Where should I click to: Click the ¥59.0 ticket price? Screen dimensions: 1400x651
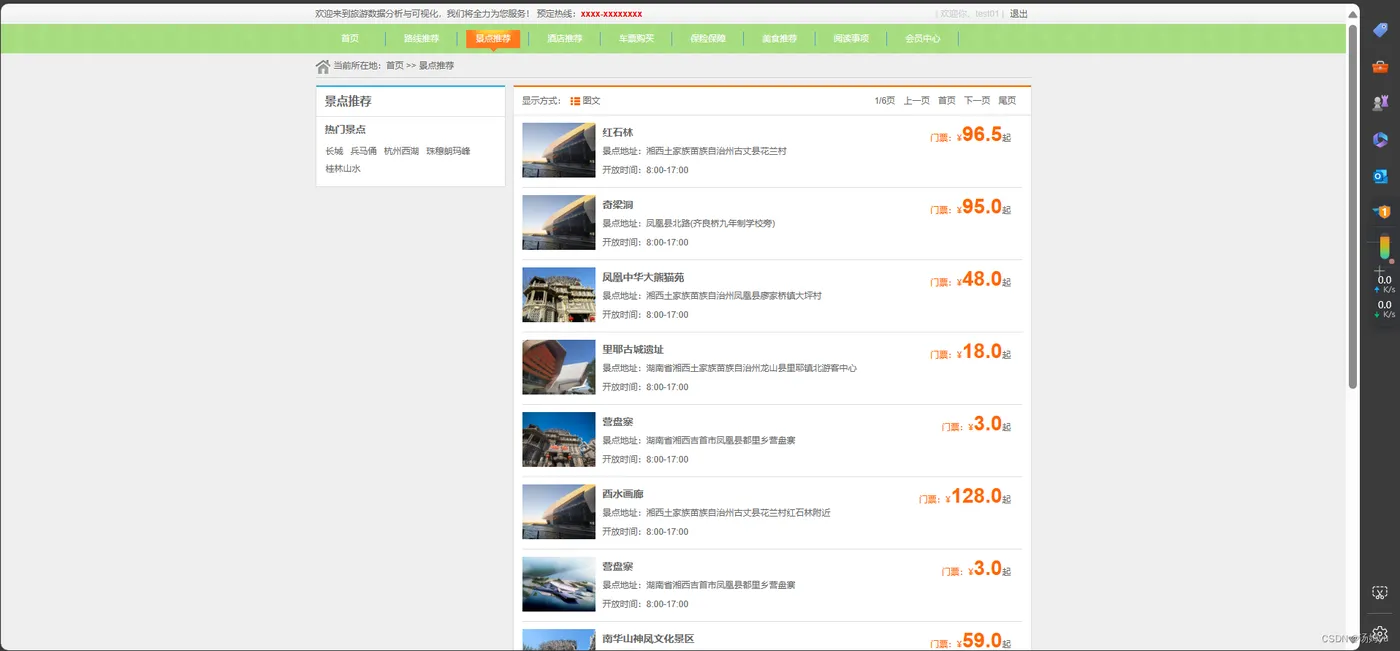(x=979, y=641)
